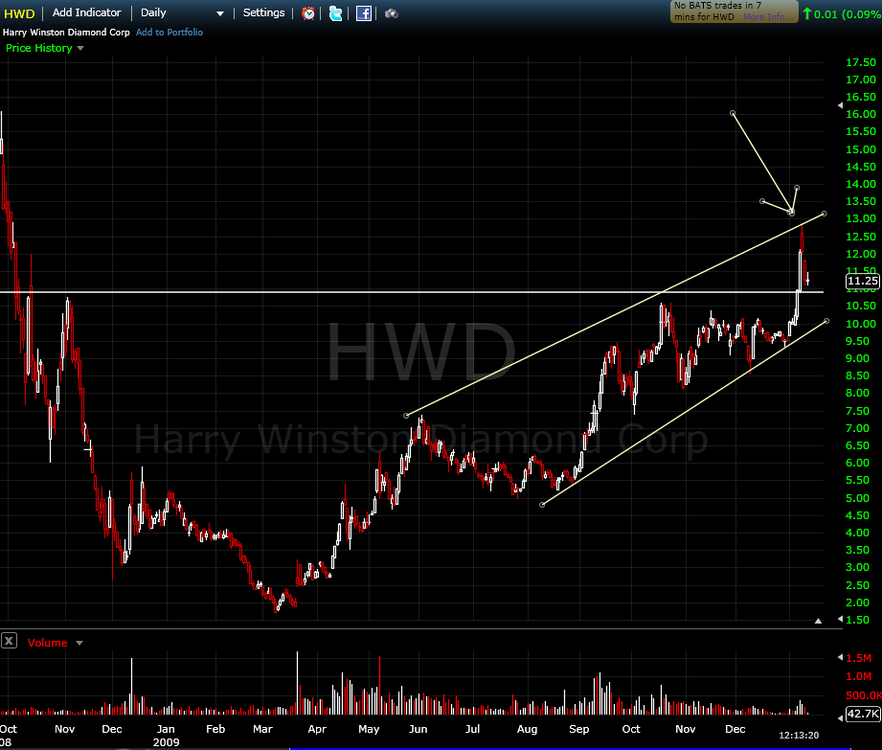The height and width of the screenshot is (750, 882).
Task: Click the left arrow next to 1.50 price
Action: tap(840, 619)
